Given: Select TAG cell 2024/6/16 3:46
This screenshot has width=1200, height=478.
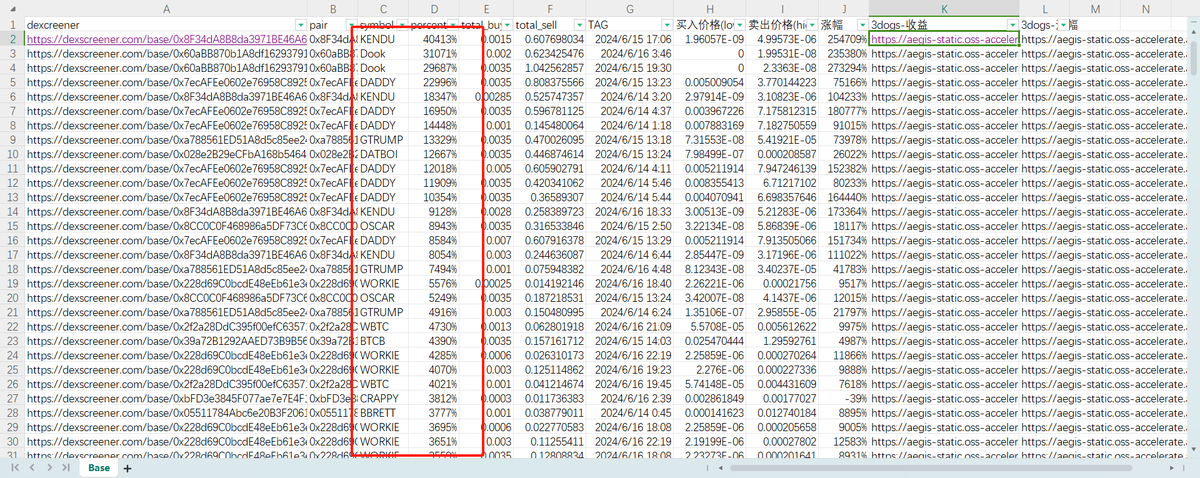Looking at the screenshot, I should pos(630,54).
